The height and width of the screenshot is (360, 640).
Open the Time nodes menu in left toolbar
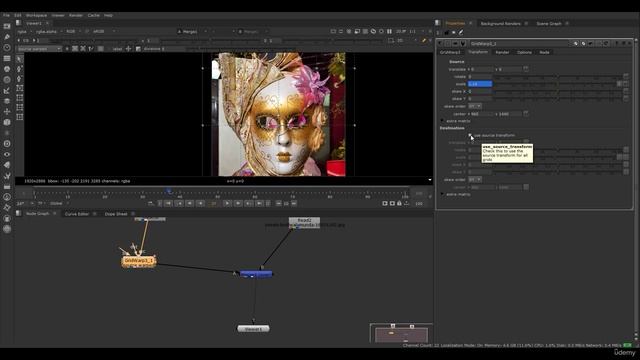[x=7, y=48]
